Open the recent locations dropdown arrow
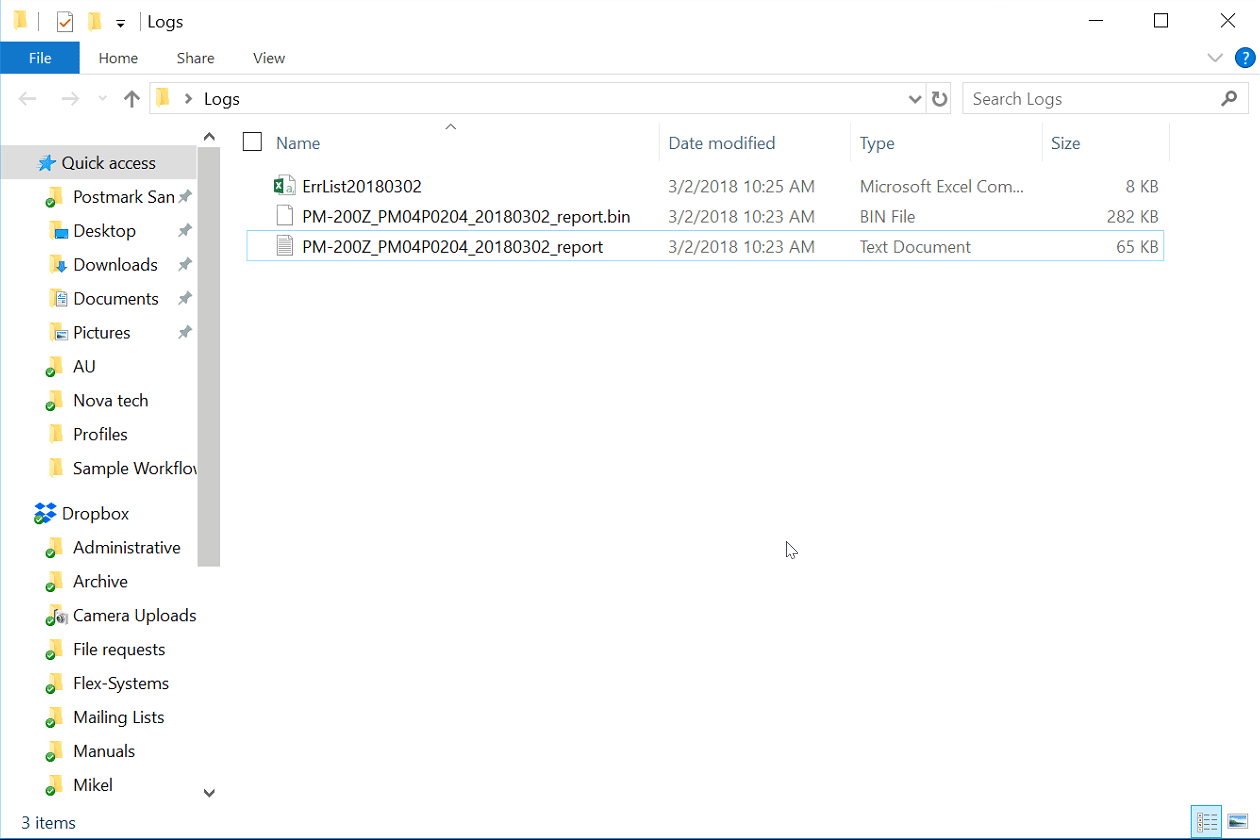The image size is (1260, 840). point(102,99)
